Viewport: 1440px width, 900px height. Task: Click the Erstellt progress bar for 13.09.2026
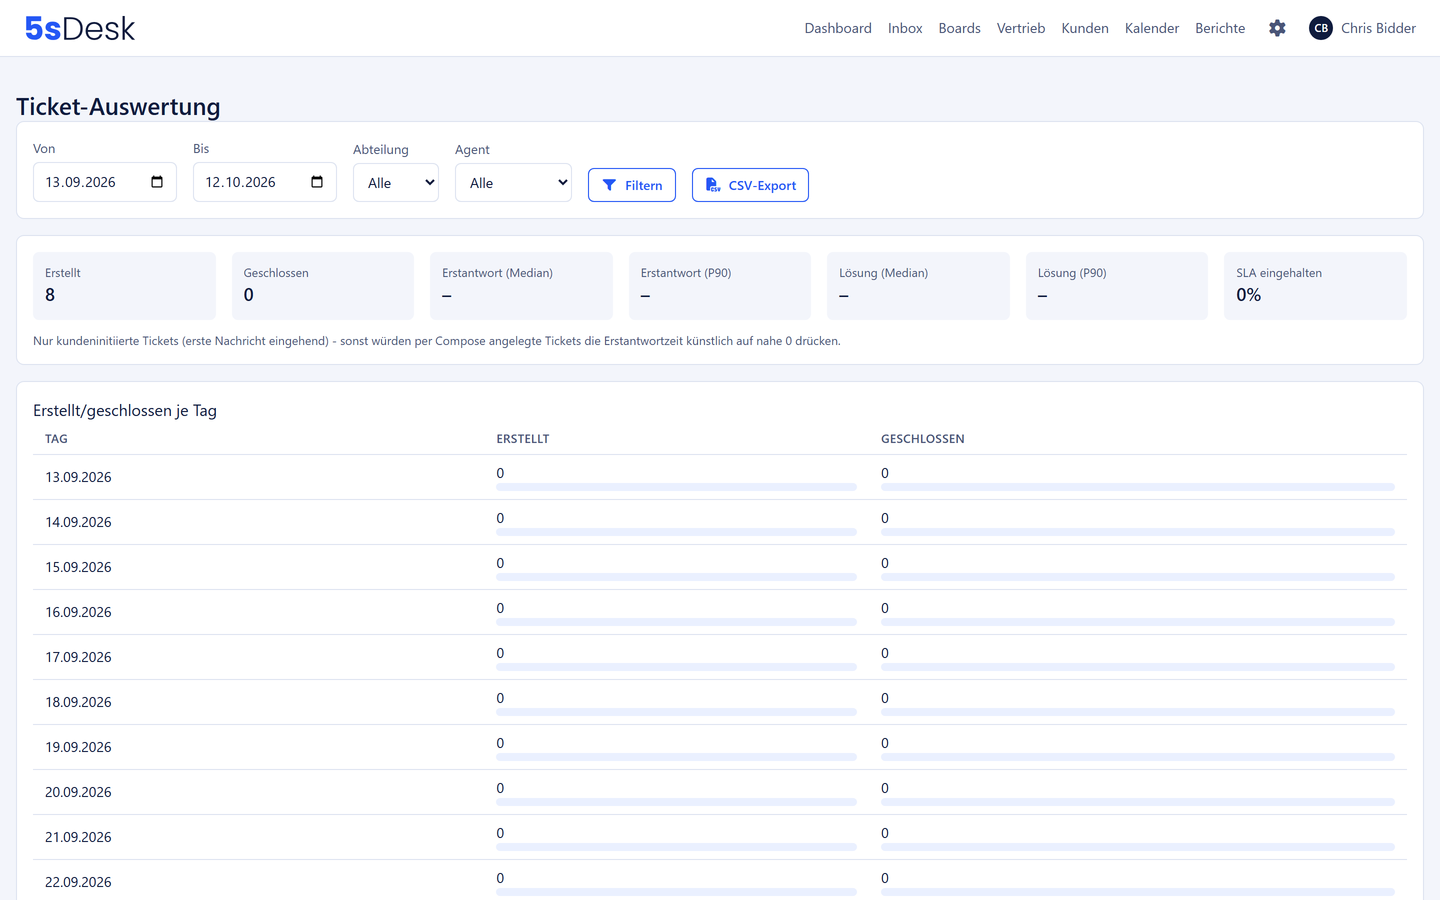click(676, 487)
